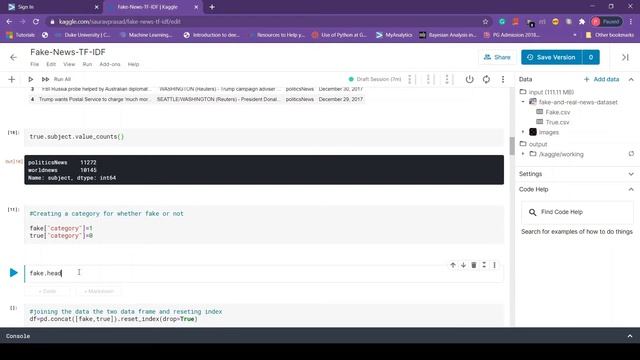The image size is (640, 360).
Task: Restart session with refresh icon
Action: pyautogui.click(x=486, y=79)
